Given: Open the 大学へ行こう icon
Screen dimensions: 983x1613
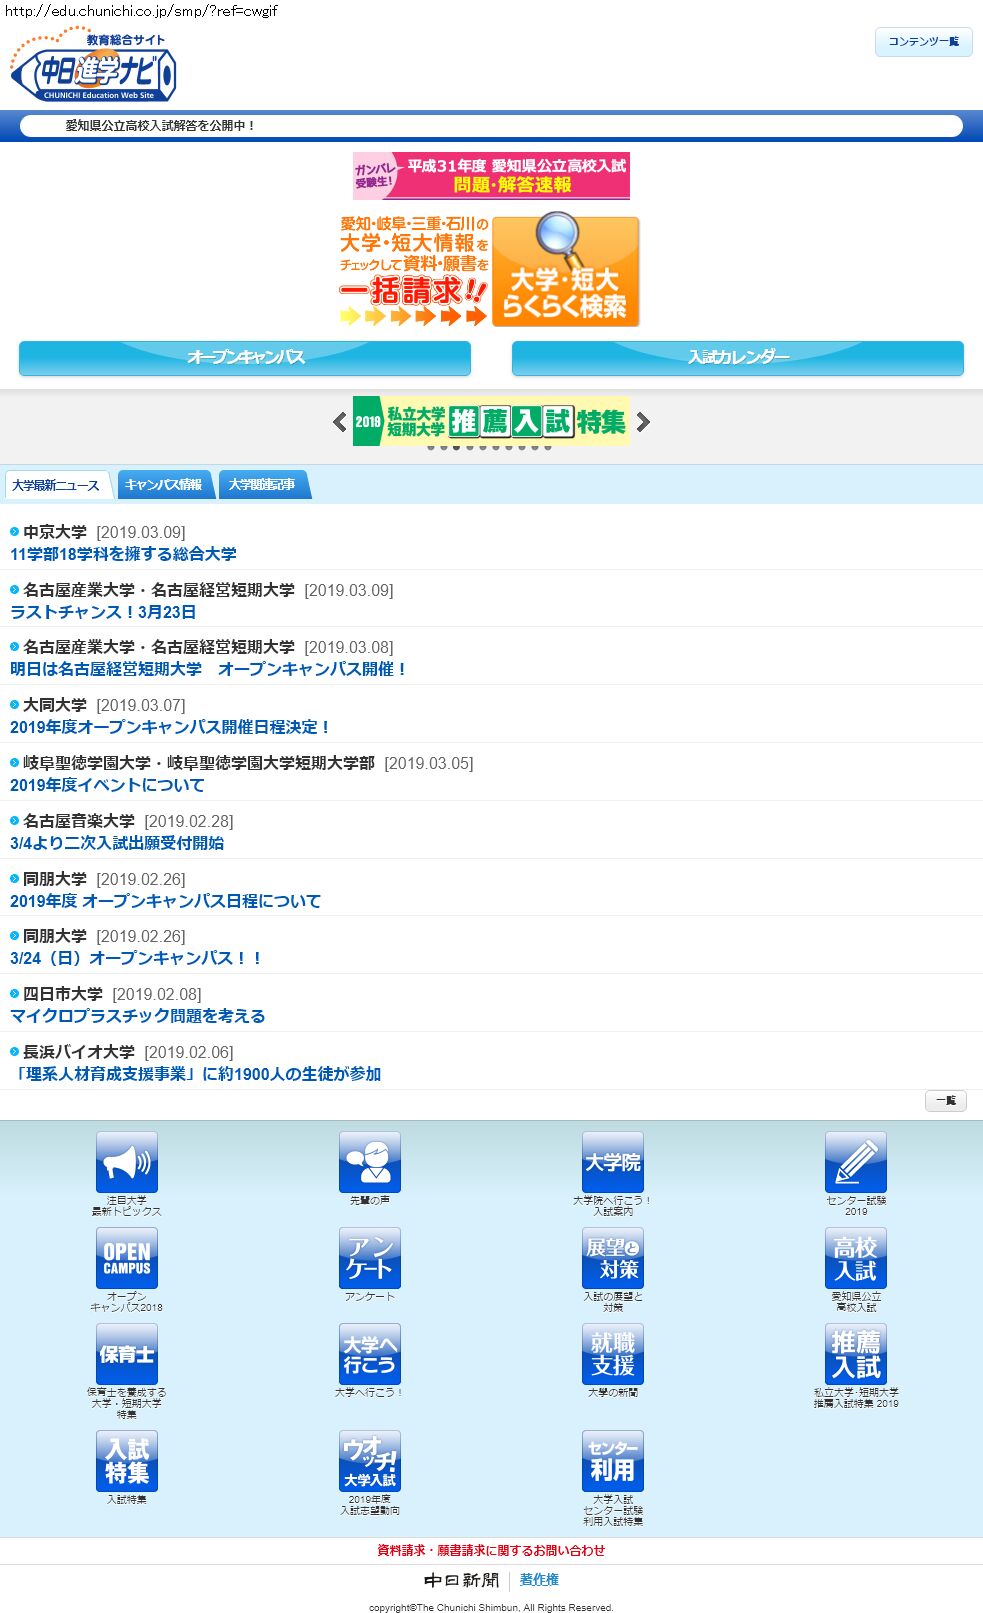Looking at the screenshot, I should point(370,1354).
